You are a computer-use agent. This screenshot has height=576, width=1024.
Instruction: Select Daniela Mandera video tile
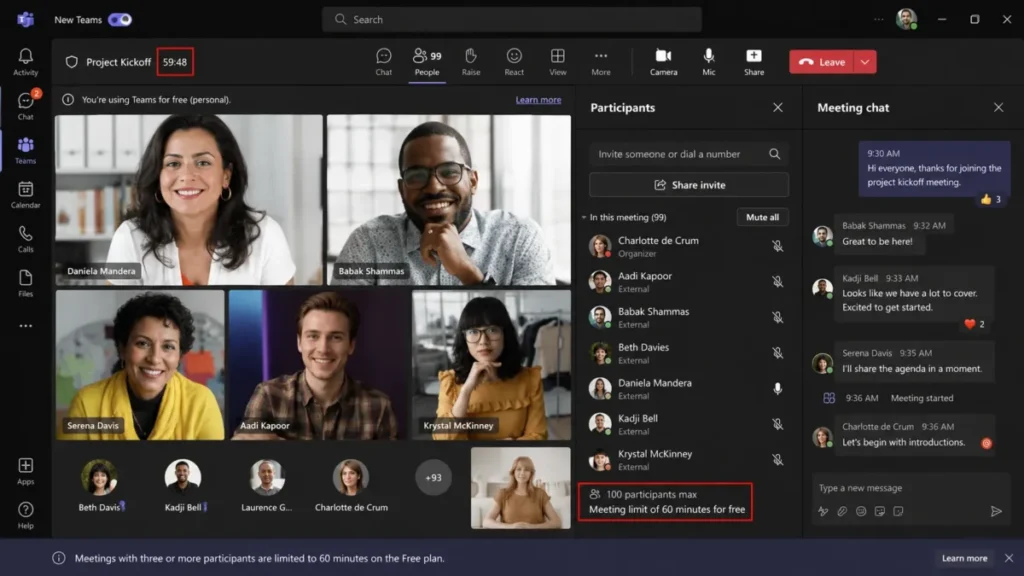pos(189,200)
